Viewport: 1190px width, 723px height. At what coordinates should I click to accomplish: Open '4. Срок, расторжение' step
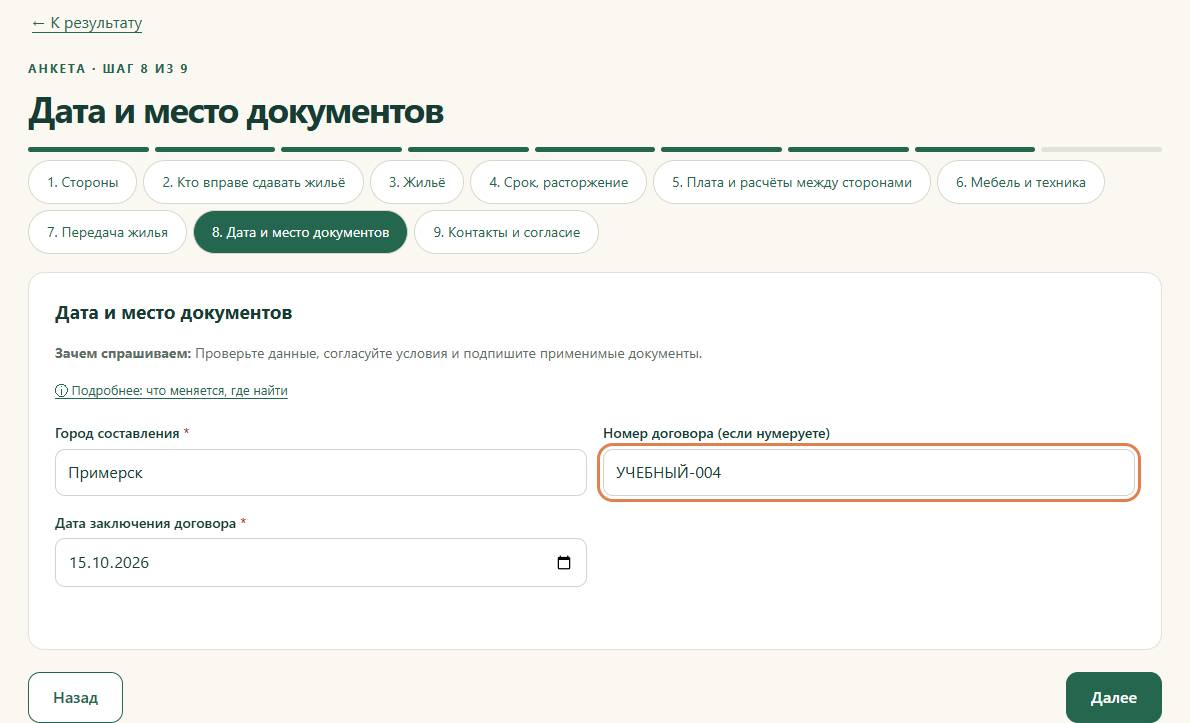(x=559, y=182)
